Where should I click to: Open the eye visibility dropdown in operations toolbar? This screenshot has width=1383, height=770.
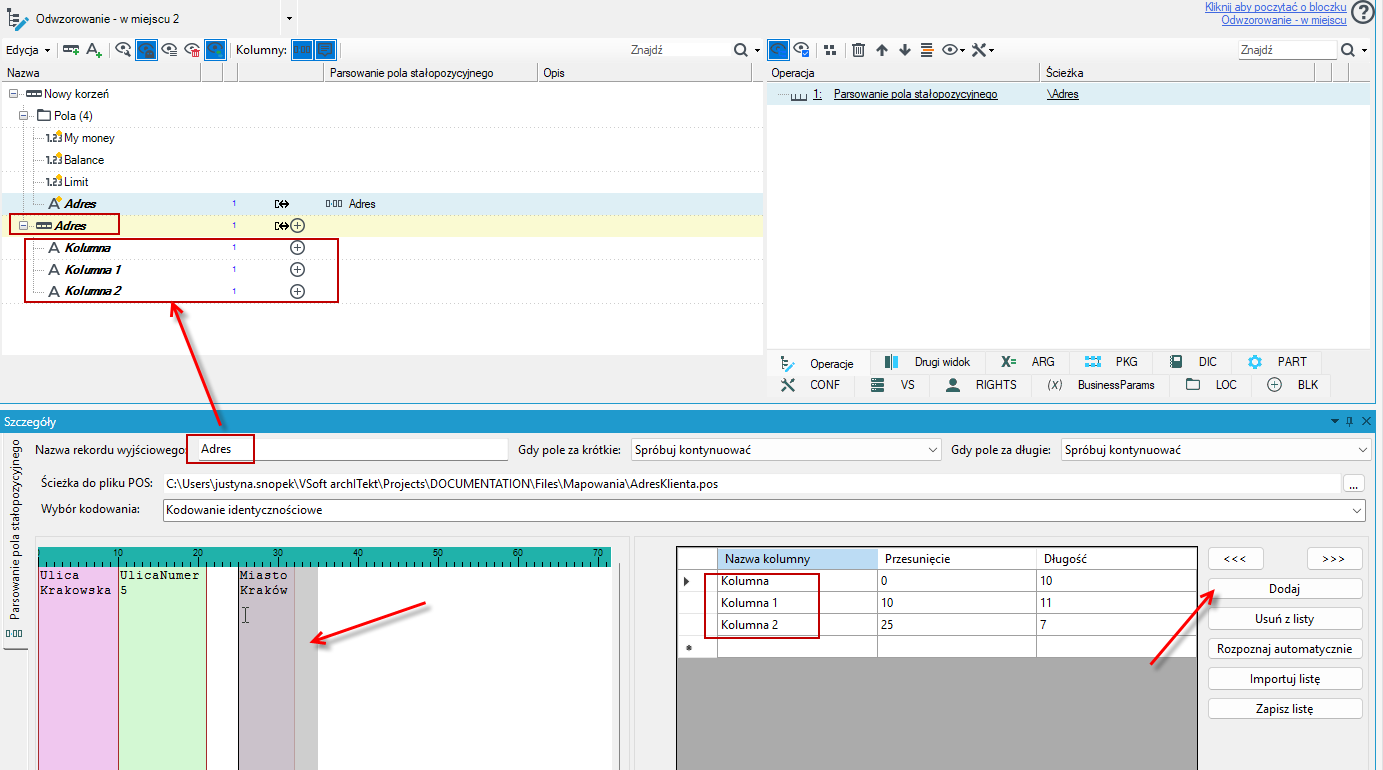click(x=953, y=49)
